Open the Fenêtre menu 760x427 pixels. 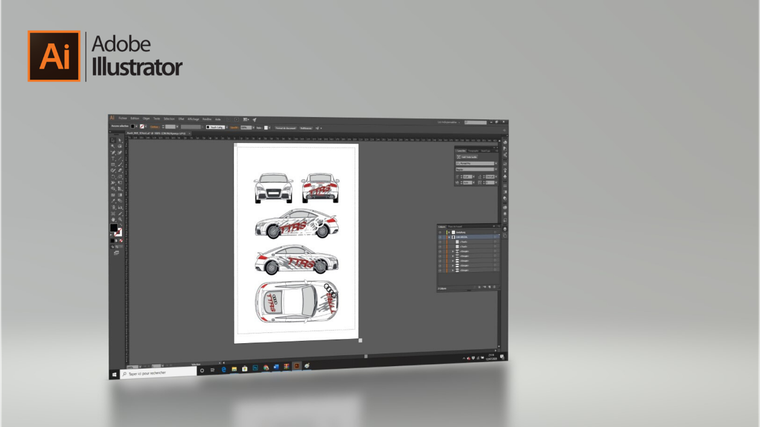pos(207,119)
